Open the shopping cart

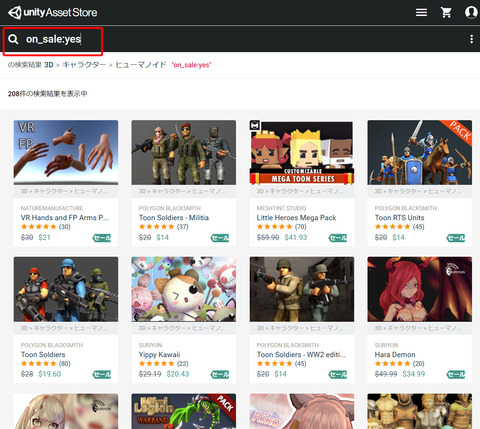pyautogui.click(x=446, y=13)
